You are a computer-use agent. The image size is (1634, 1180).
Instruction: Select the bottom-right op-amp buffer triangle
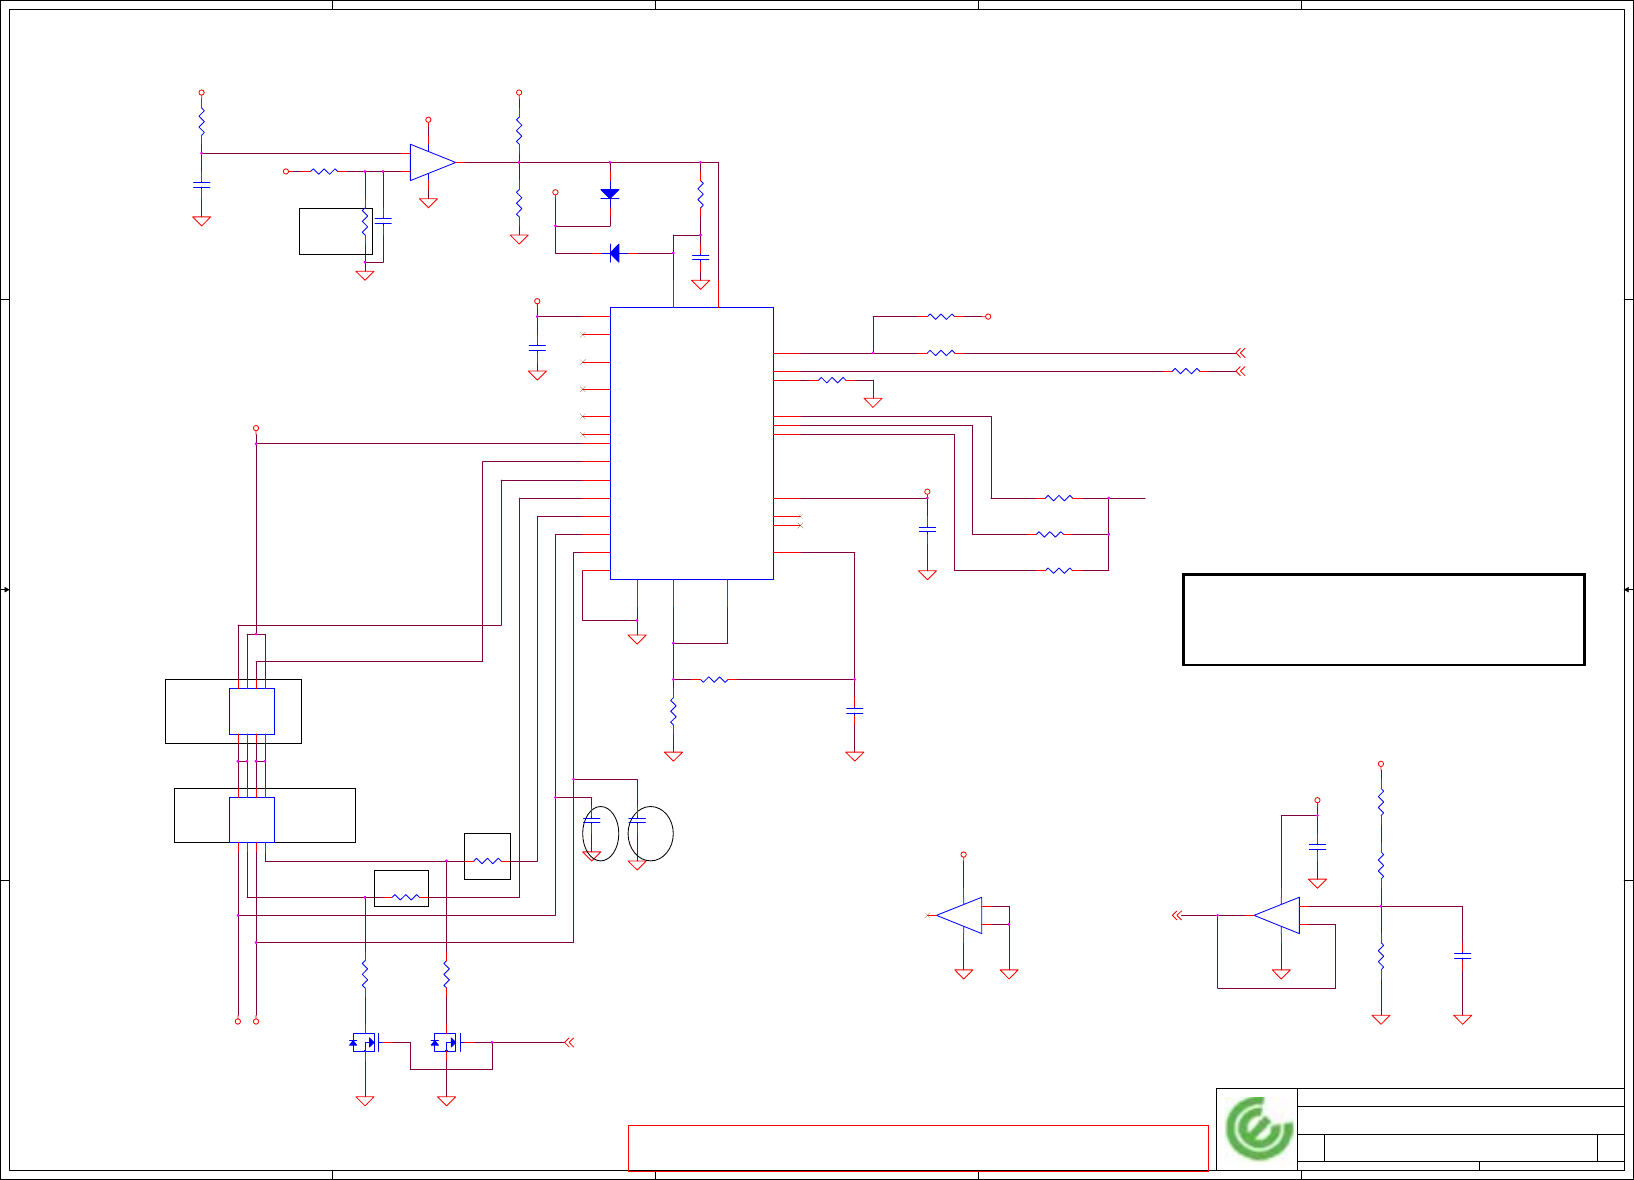[1277, 915]
